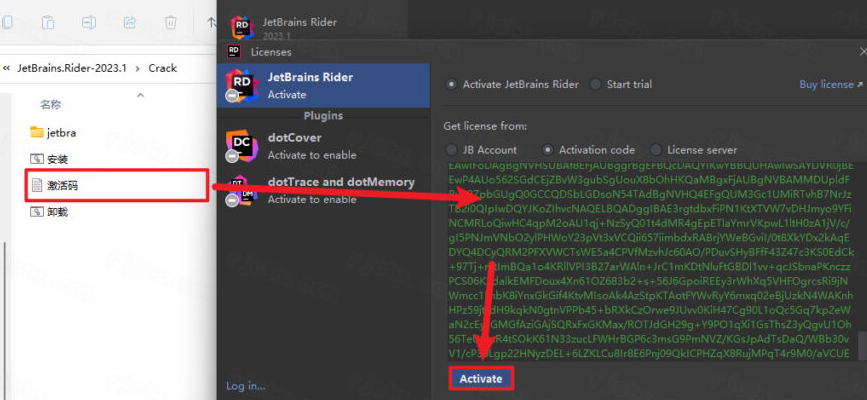Screen dimensions: 867x400
Task: Click the 激活码 file name
Action: 62,185
